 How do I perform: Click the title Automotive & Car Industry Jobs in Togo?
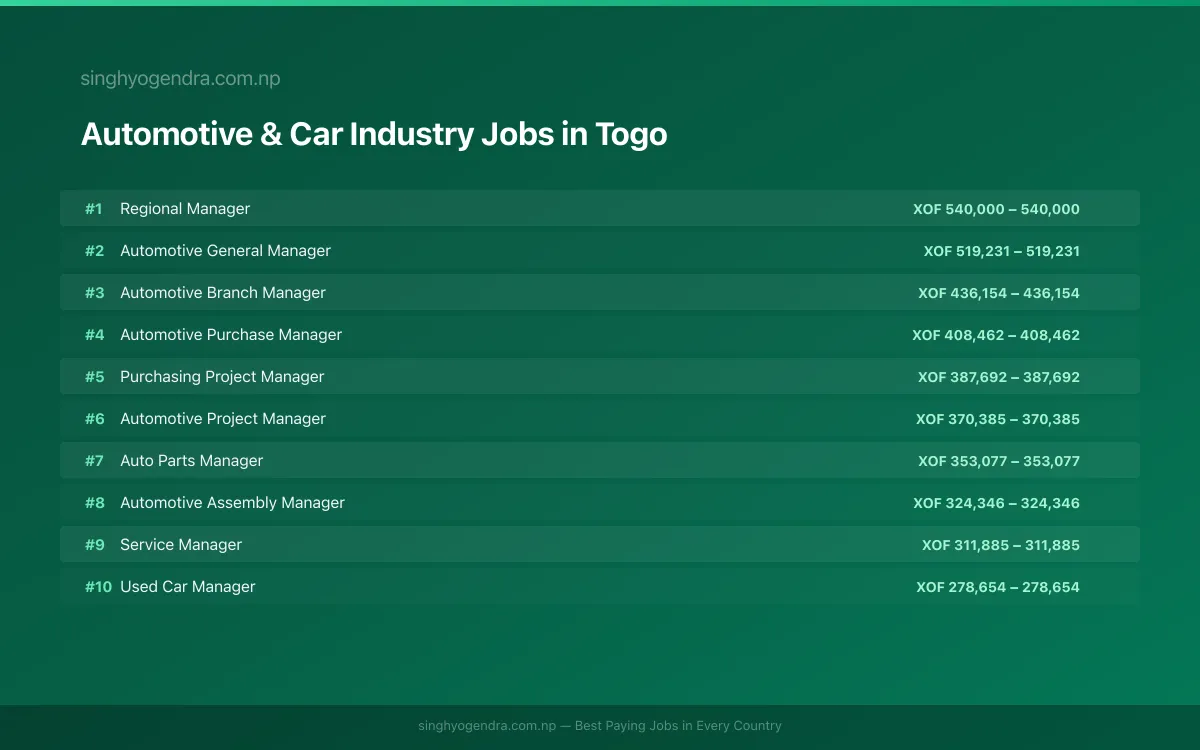(x=374, y=134)
